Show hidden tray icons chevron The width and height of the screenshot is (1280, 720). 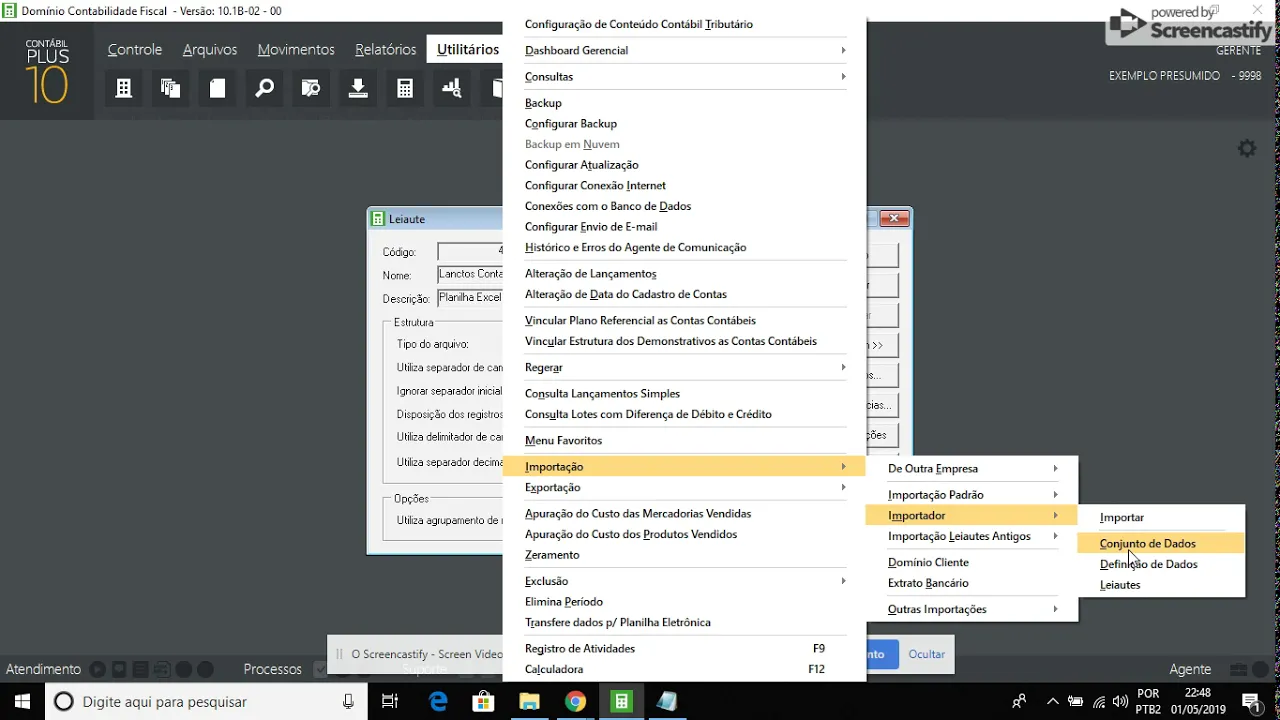(1052, 701)
